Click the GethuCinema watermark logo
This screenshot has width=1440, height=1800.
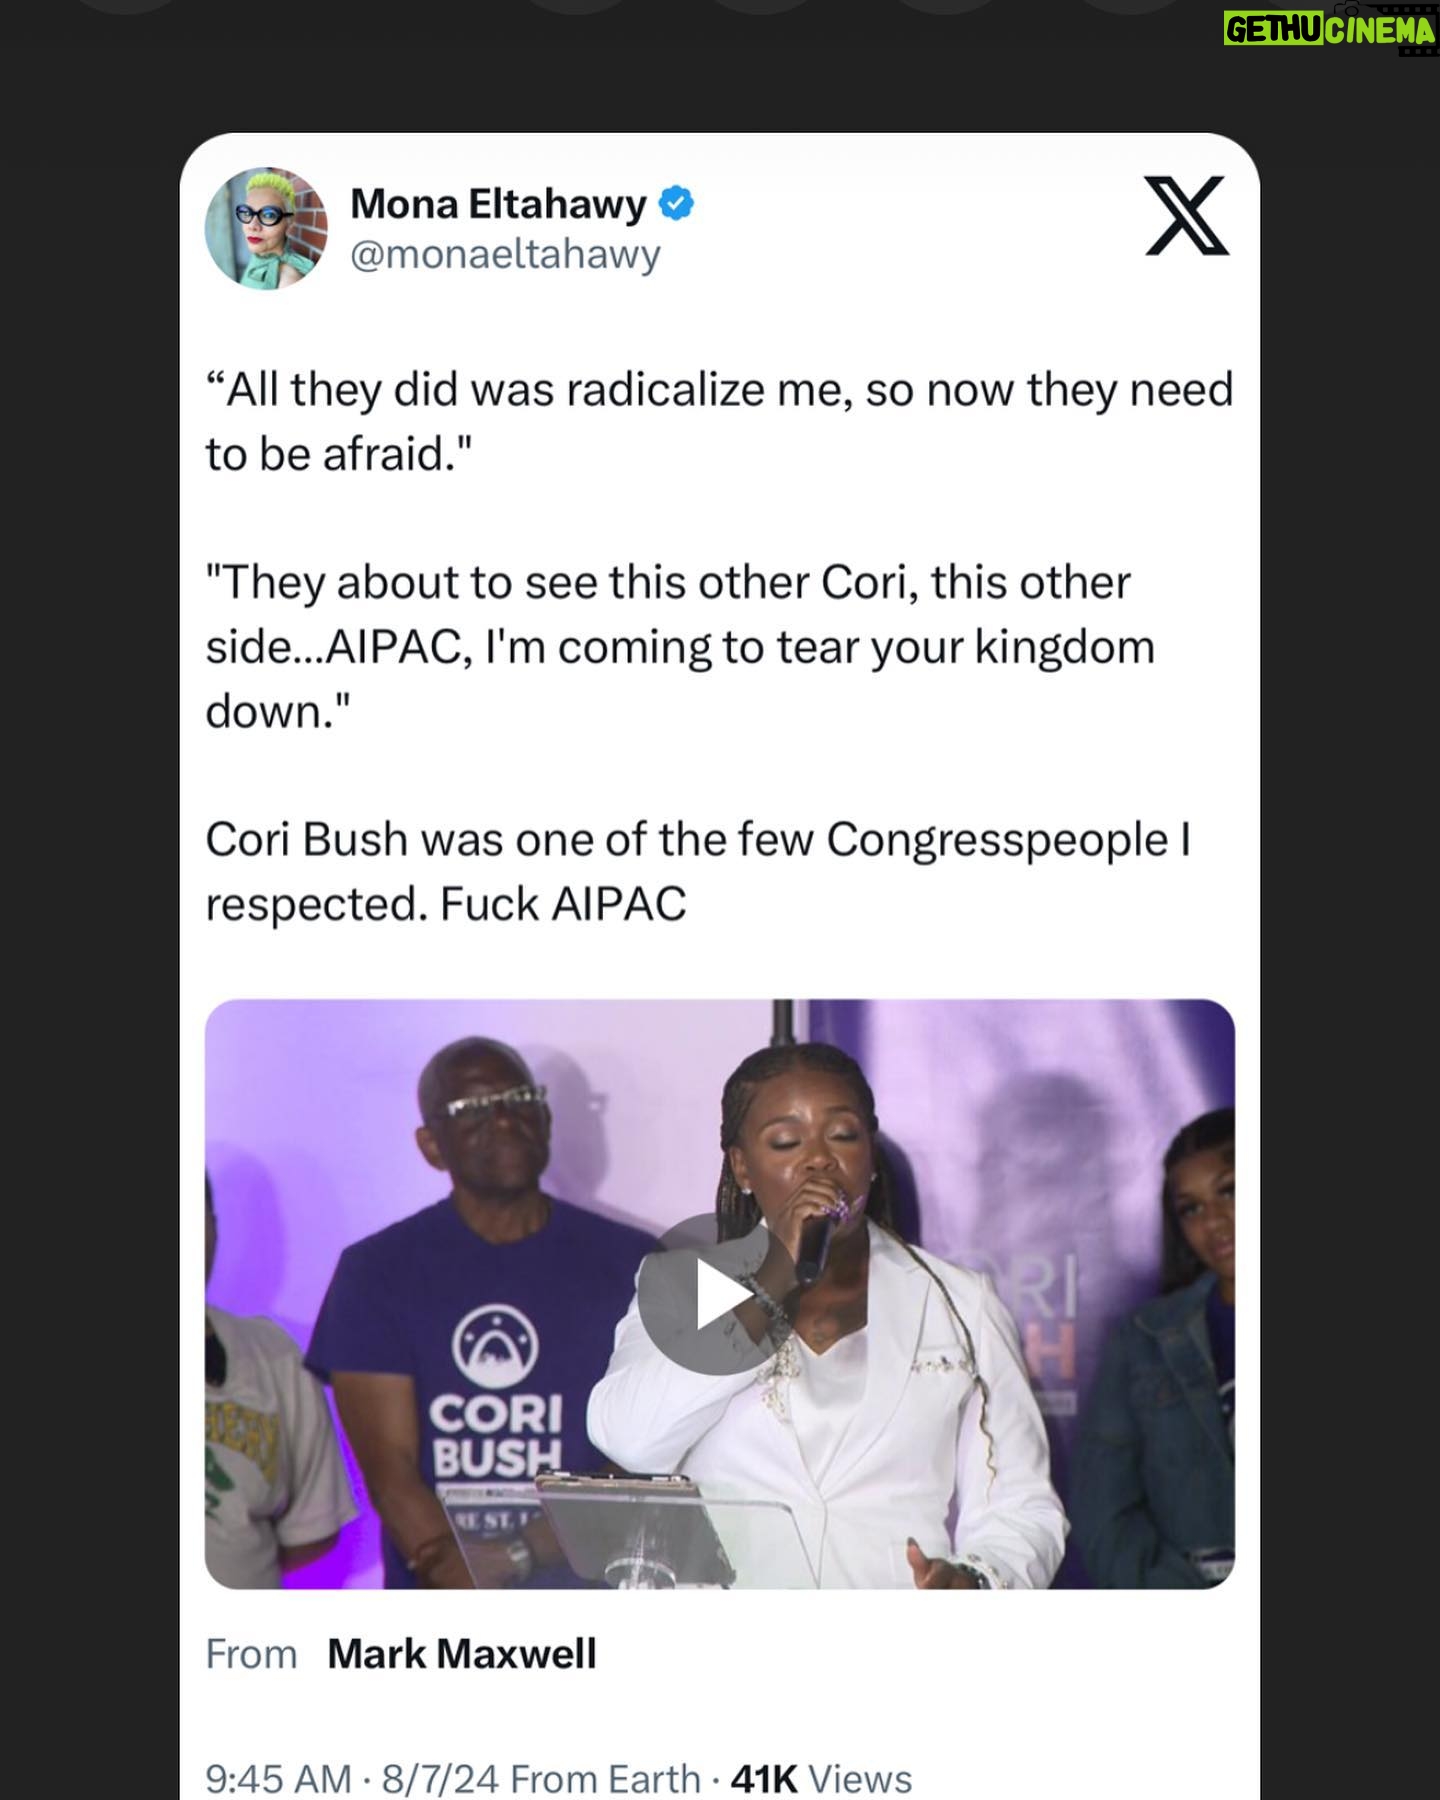[1329, 30]
